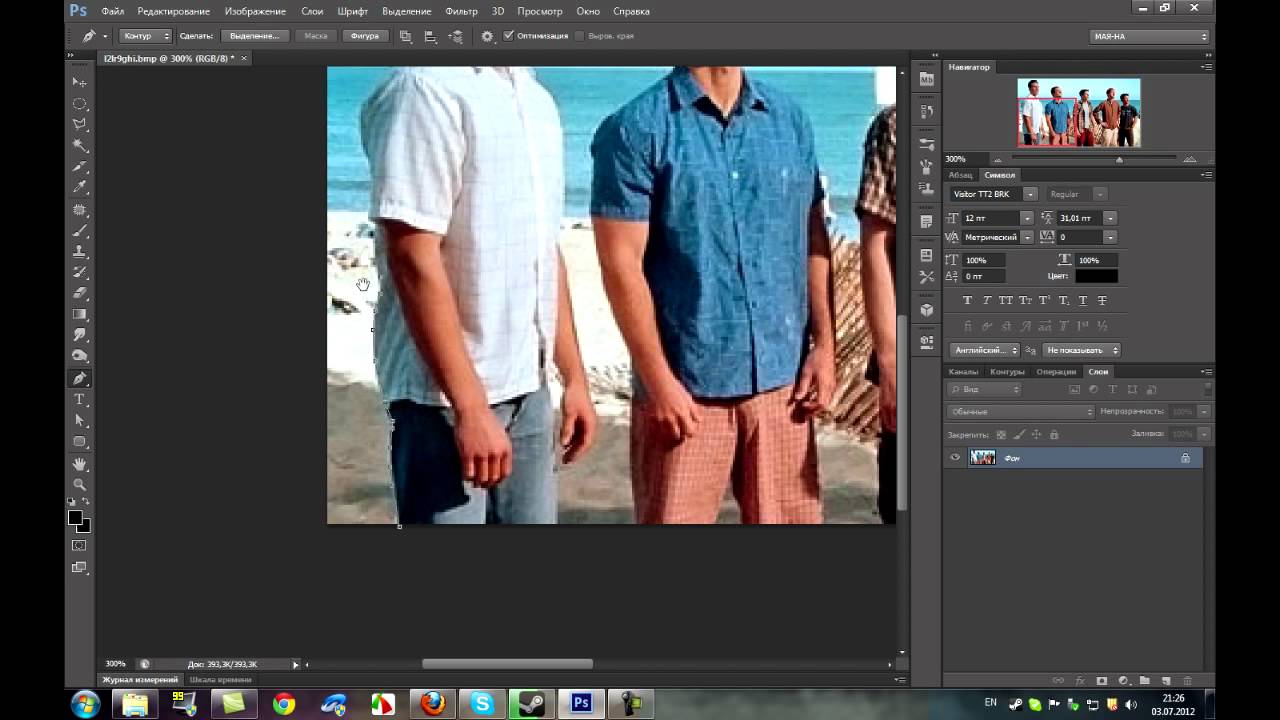Select the Clone Stamp tool
1280x720 pixels.
(x=80, y=251)
